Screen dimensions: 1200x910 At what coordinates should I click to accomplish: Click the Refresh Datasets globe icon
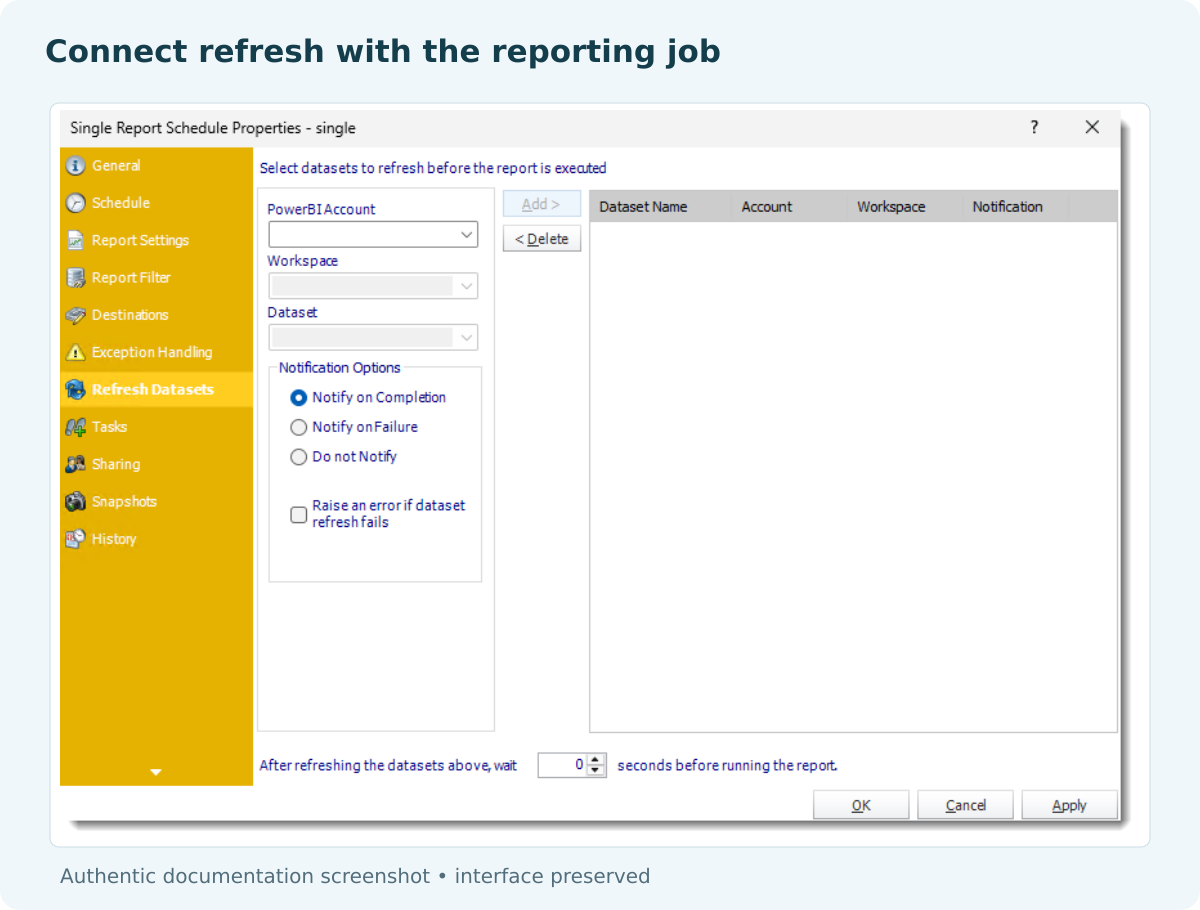click(75, 390)
